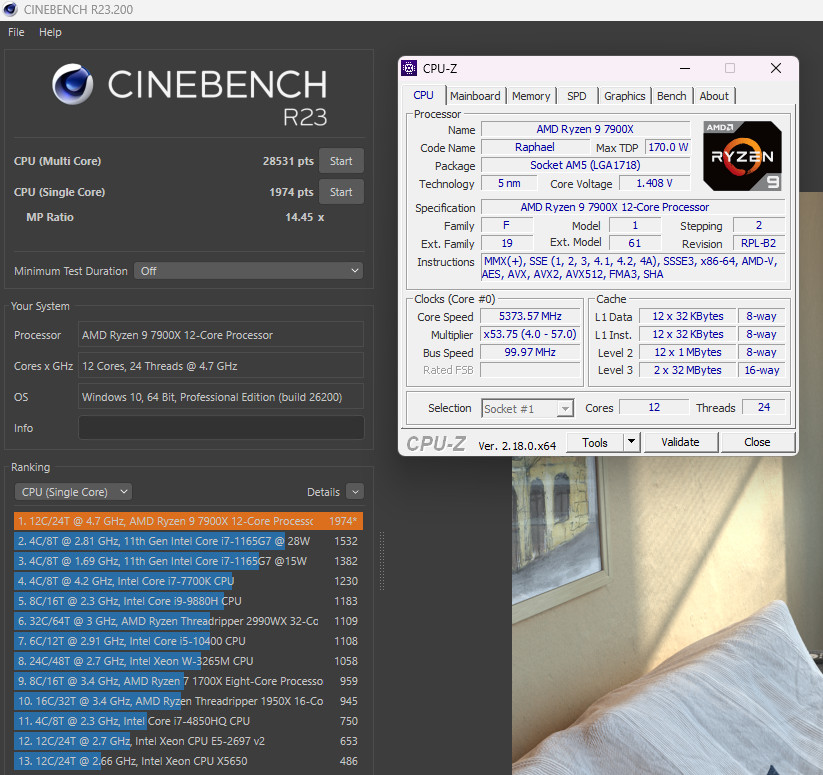823x775 pixels.
Task: Close the CPU-Z window with X
Action: coord(776,68)
